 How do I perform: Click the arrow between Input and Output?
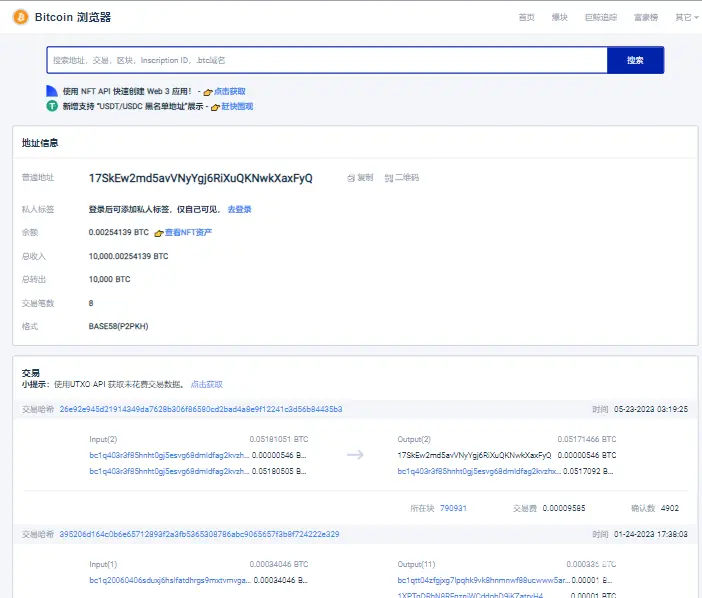355,455
